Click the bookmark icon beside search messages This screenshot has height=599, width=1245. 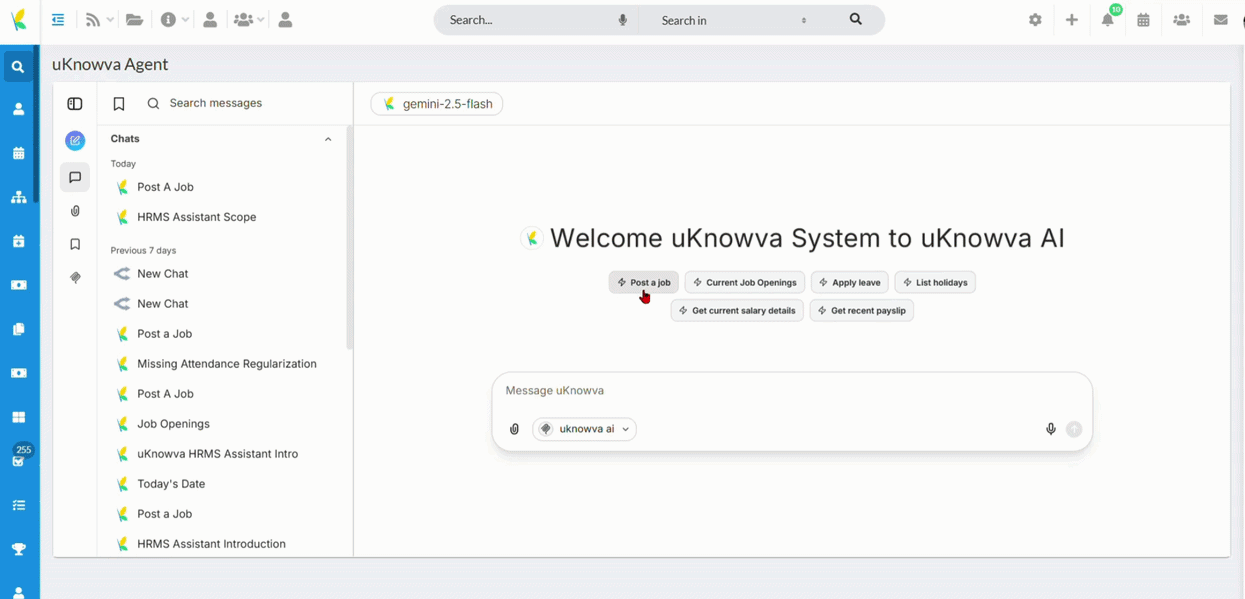tap(119, 104)
